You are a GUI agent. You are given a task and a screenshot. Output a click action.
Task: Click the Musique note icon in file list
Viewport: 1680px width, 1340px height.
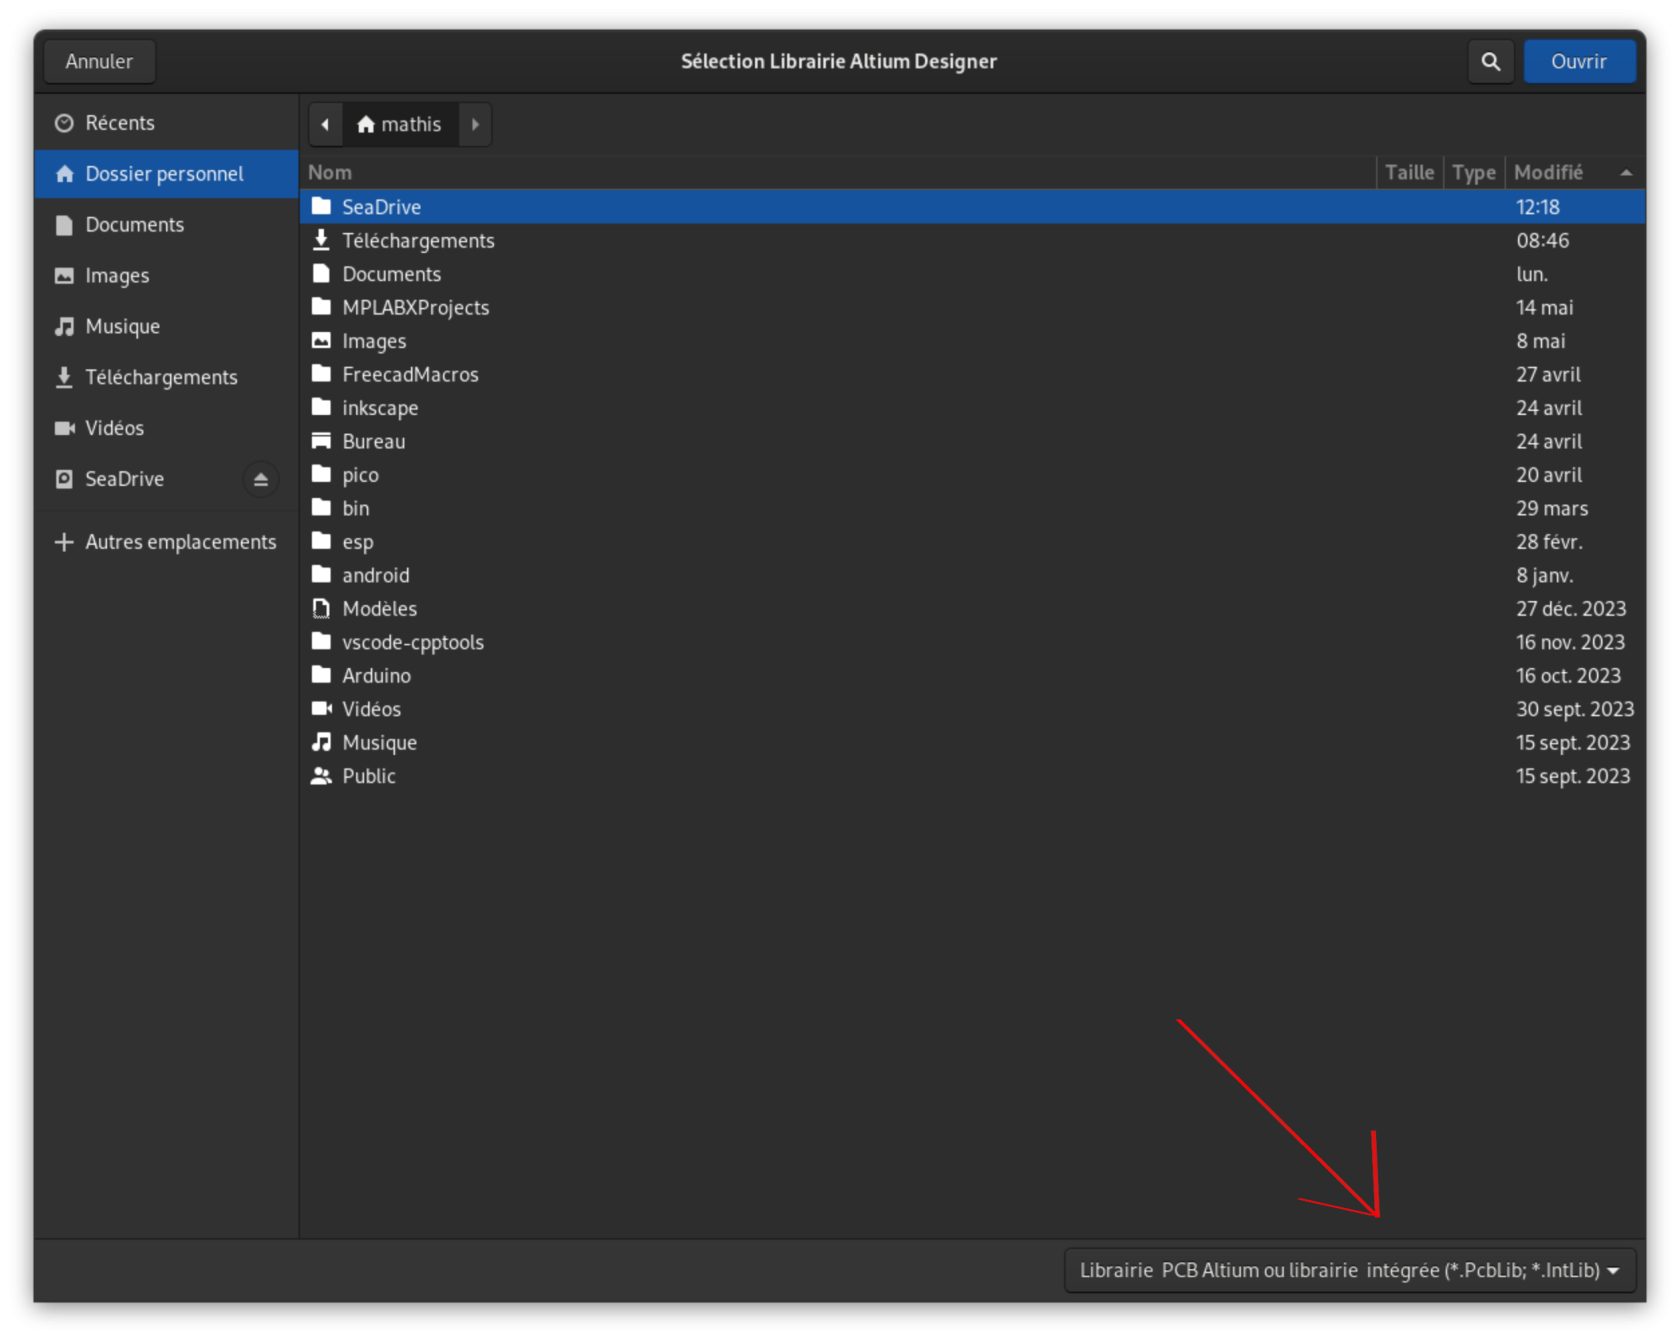pyautogui.click(x=321, y=742)
